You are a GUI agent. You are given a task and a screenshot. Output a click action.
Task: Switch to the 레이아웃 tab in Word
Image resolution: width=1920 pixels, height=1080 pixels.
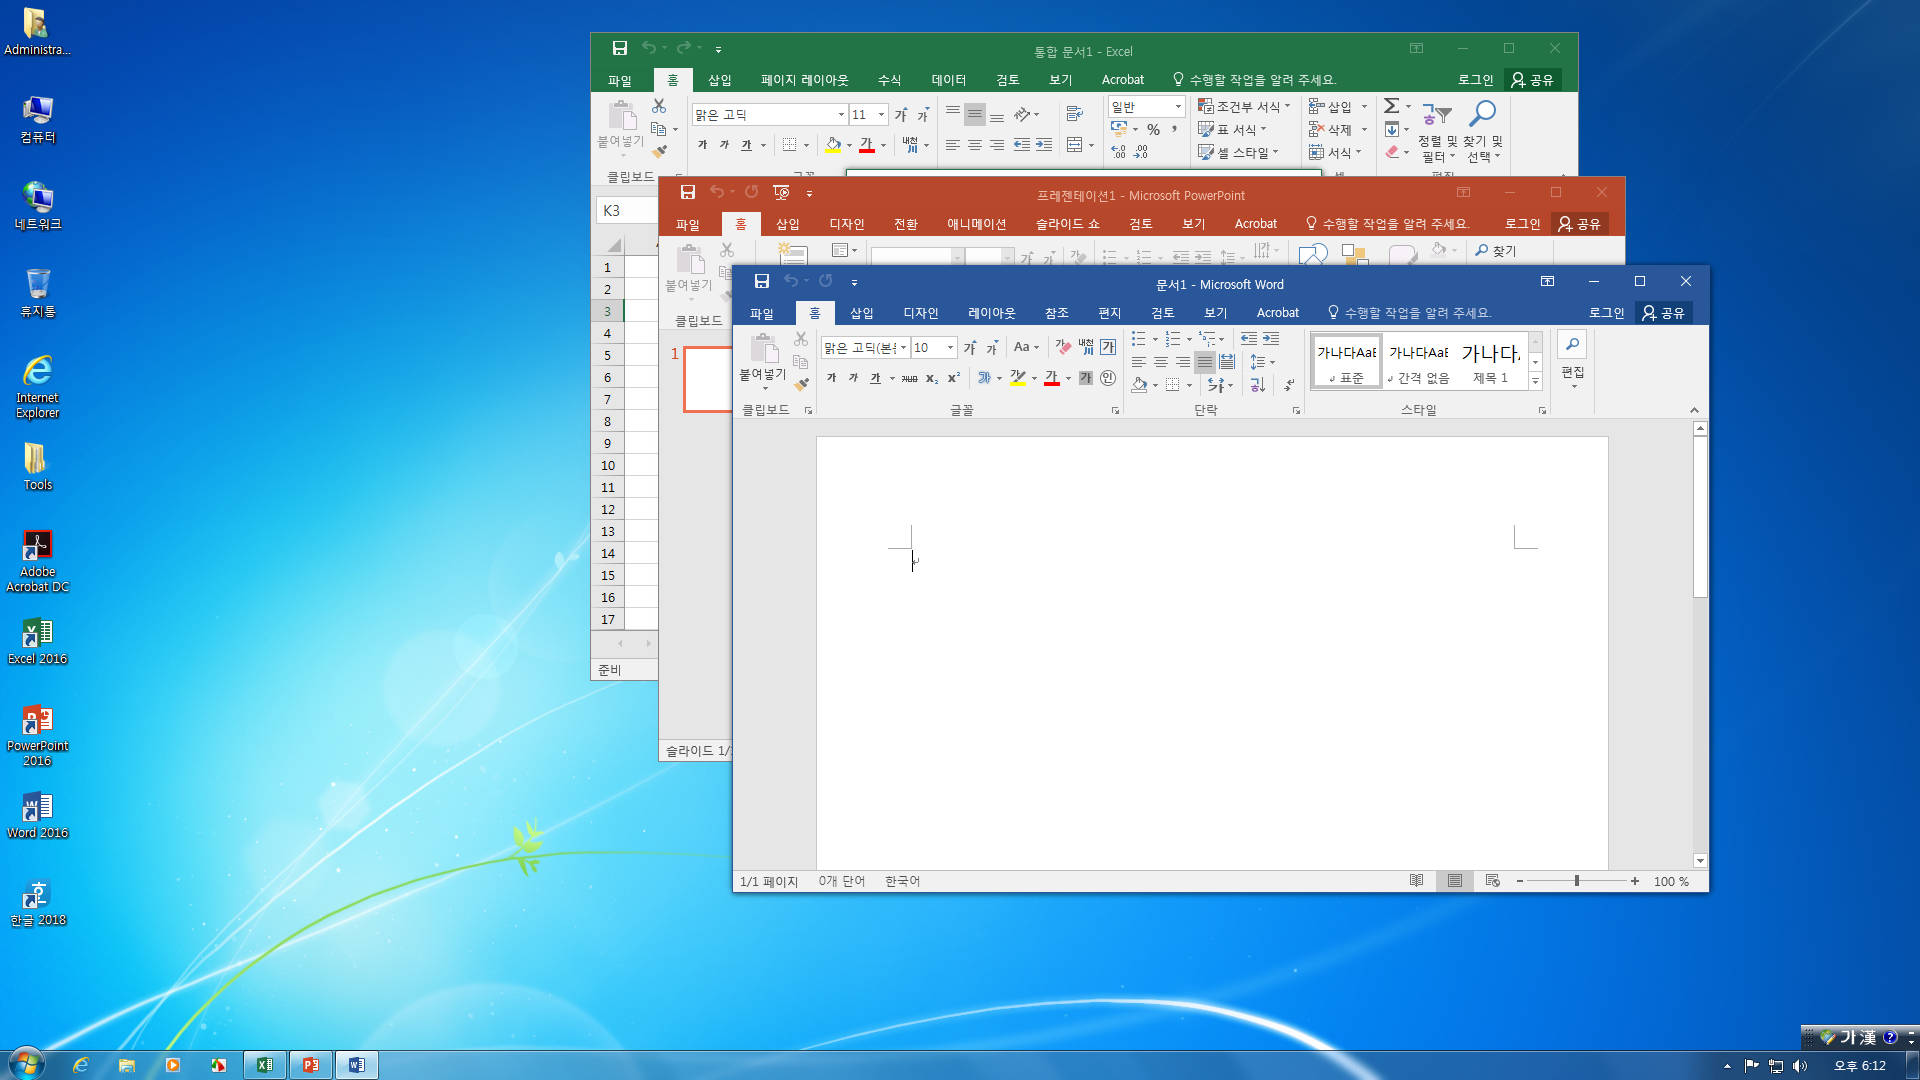(x=991, y=313)
